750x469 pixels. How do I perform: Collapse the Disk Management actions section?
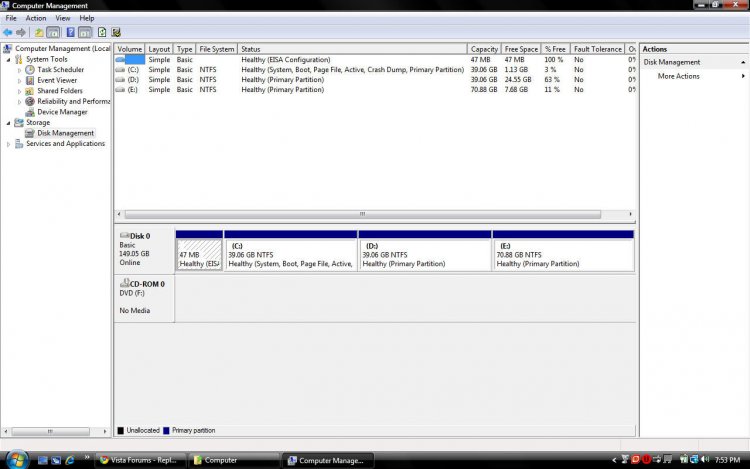click(743, 62)
